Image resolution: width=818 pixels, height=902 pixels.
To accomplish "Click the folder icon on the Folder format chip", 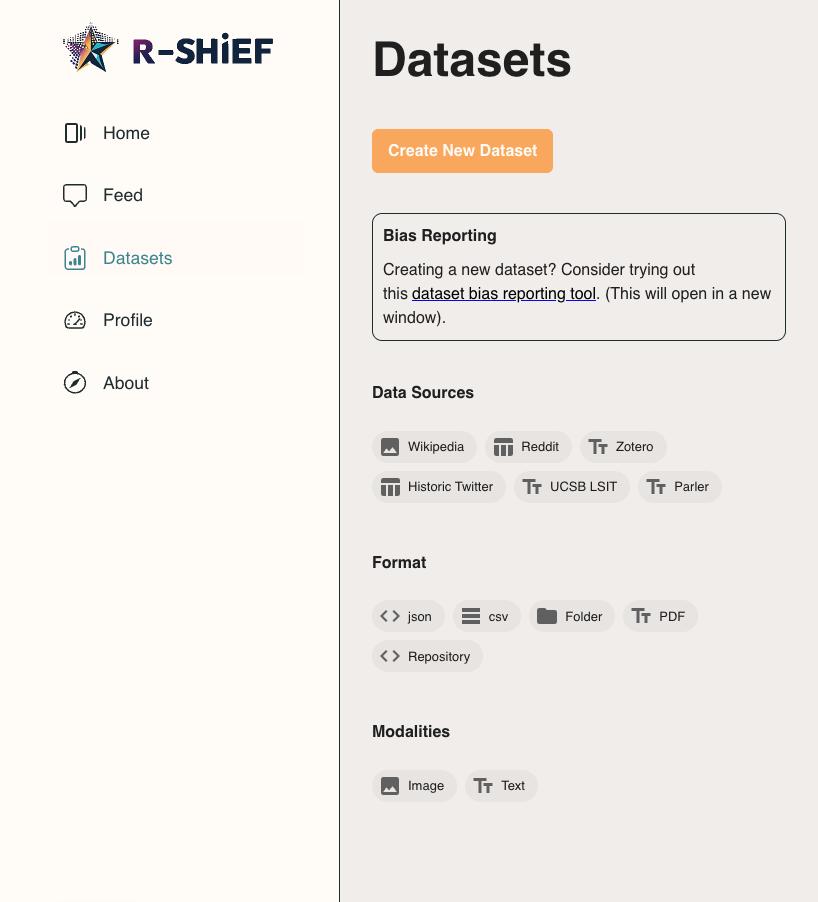I will point(547,616).
